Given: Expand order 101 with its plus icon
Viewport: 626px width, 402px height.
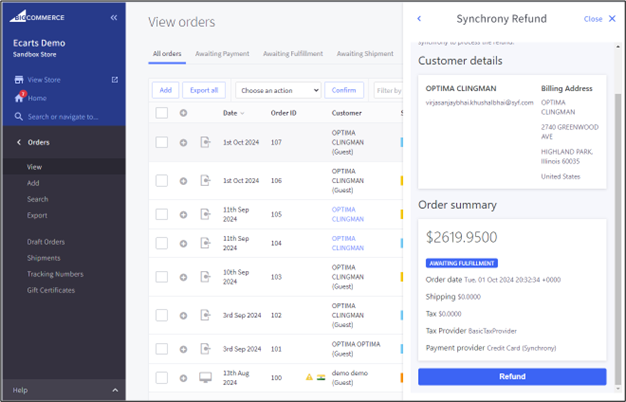Looking at the screenshot, I should 183,349.
